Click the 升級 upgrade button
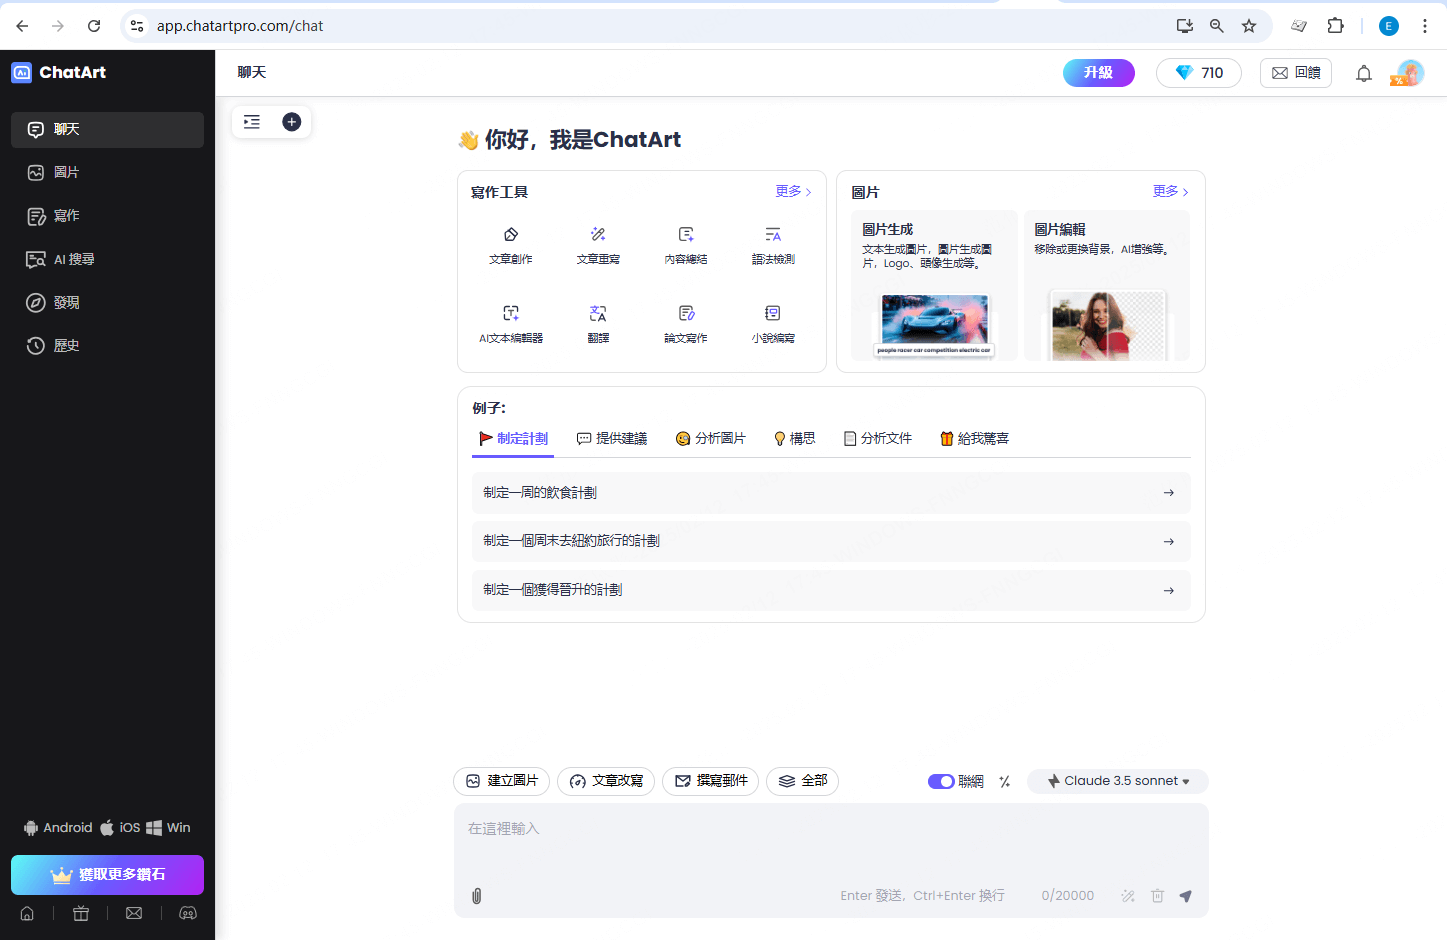 1098,73
